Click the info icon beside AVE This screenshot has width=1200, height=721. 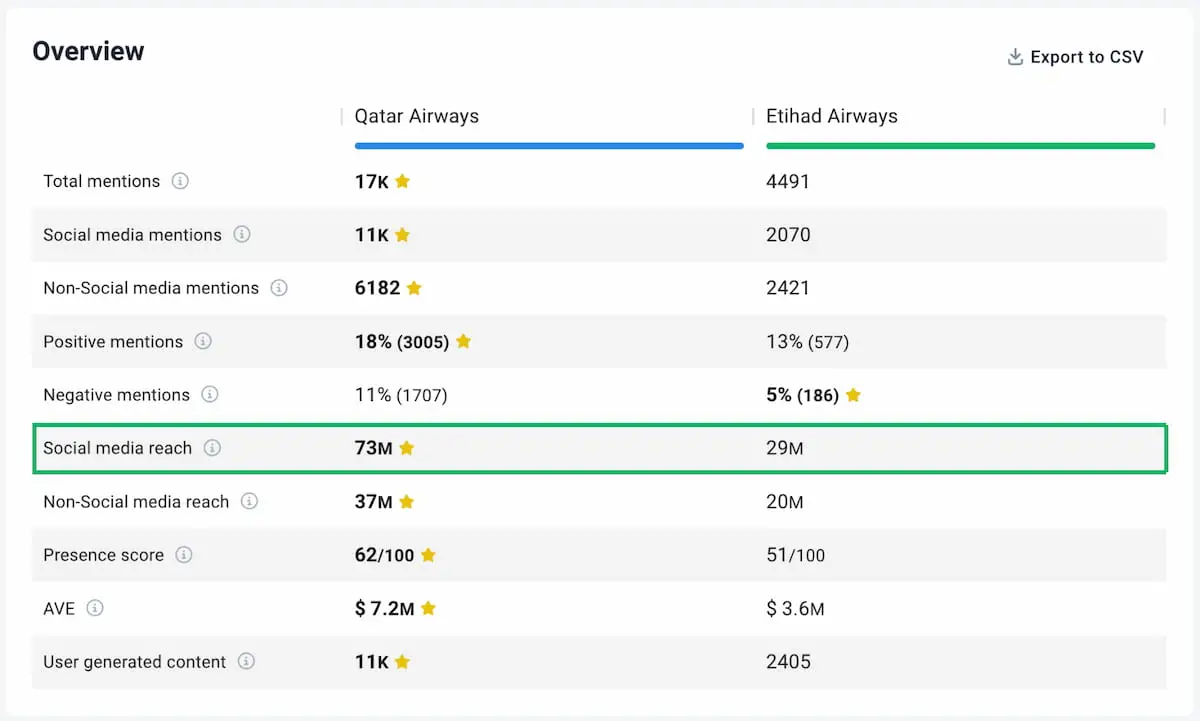(94, 609)
